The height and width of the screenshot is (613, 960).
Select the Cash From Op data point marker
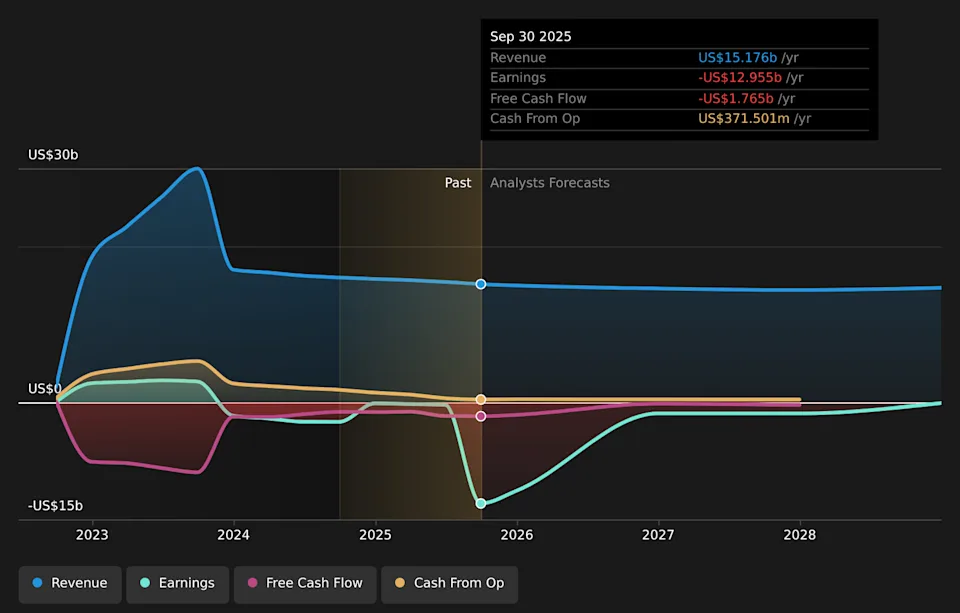coord(481,400)
